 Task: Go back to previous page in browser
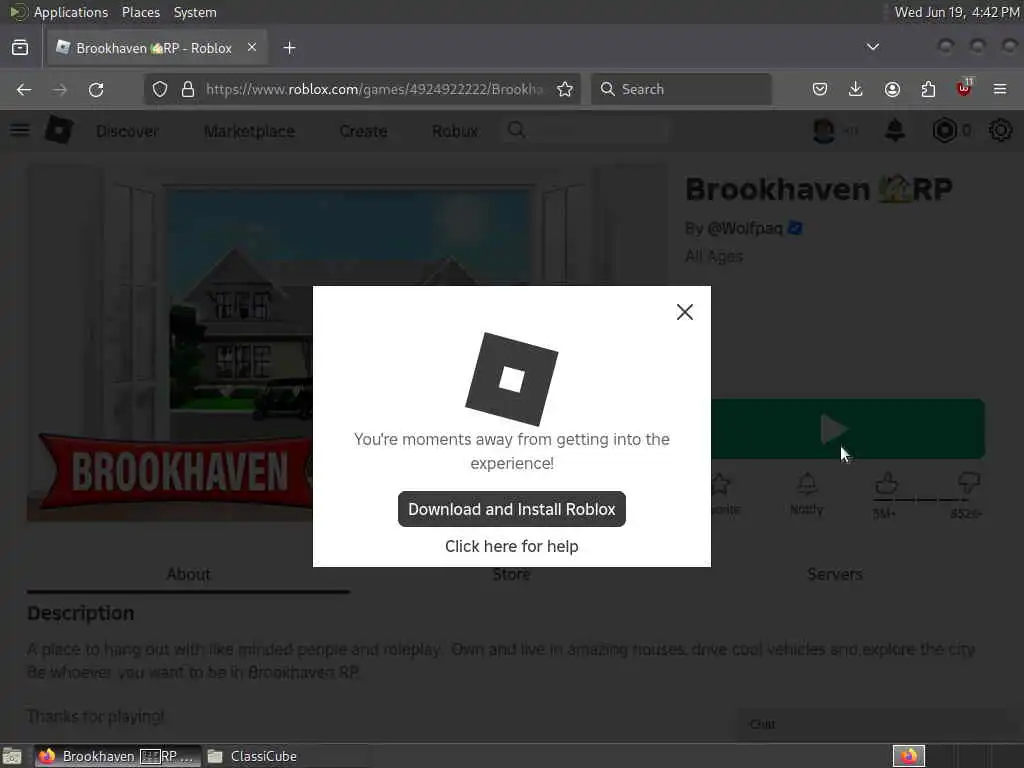coord(24,89)
